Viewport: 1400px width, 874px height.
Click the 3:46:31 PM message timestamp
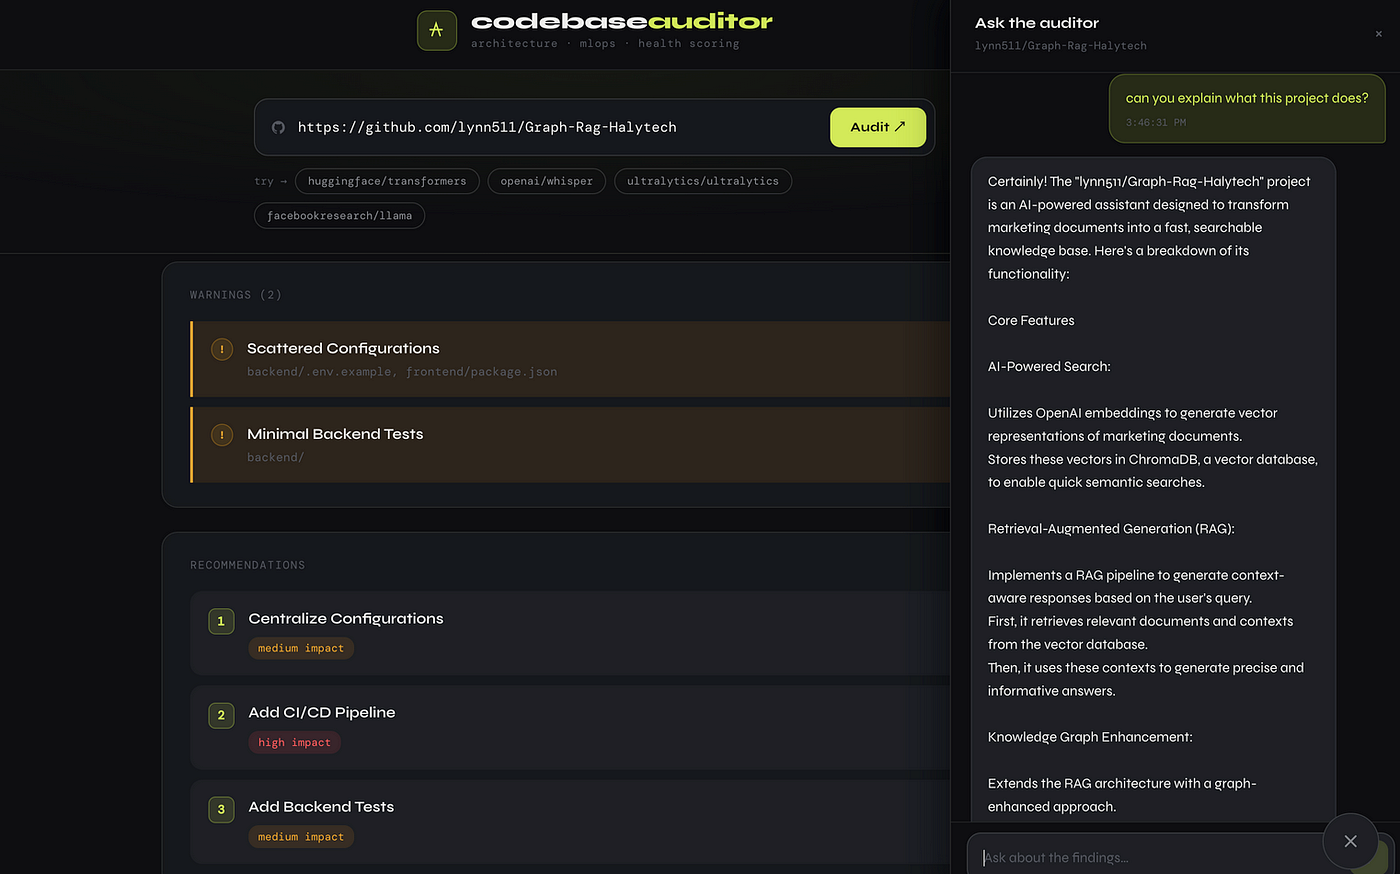tap(1156, 122)
